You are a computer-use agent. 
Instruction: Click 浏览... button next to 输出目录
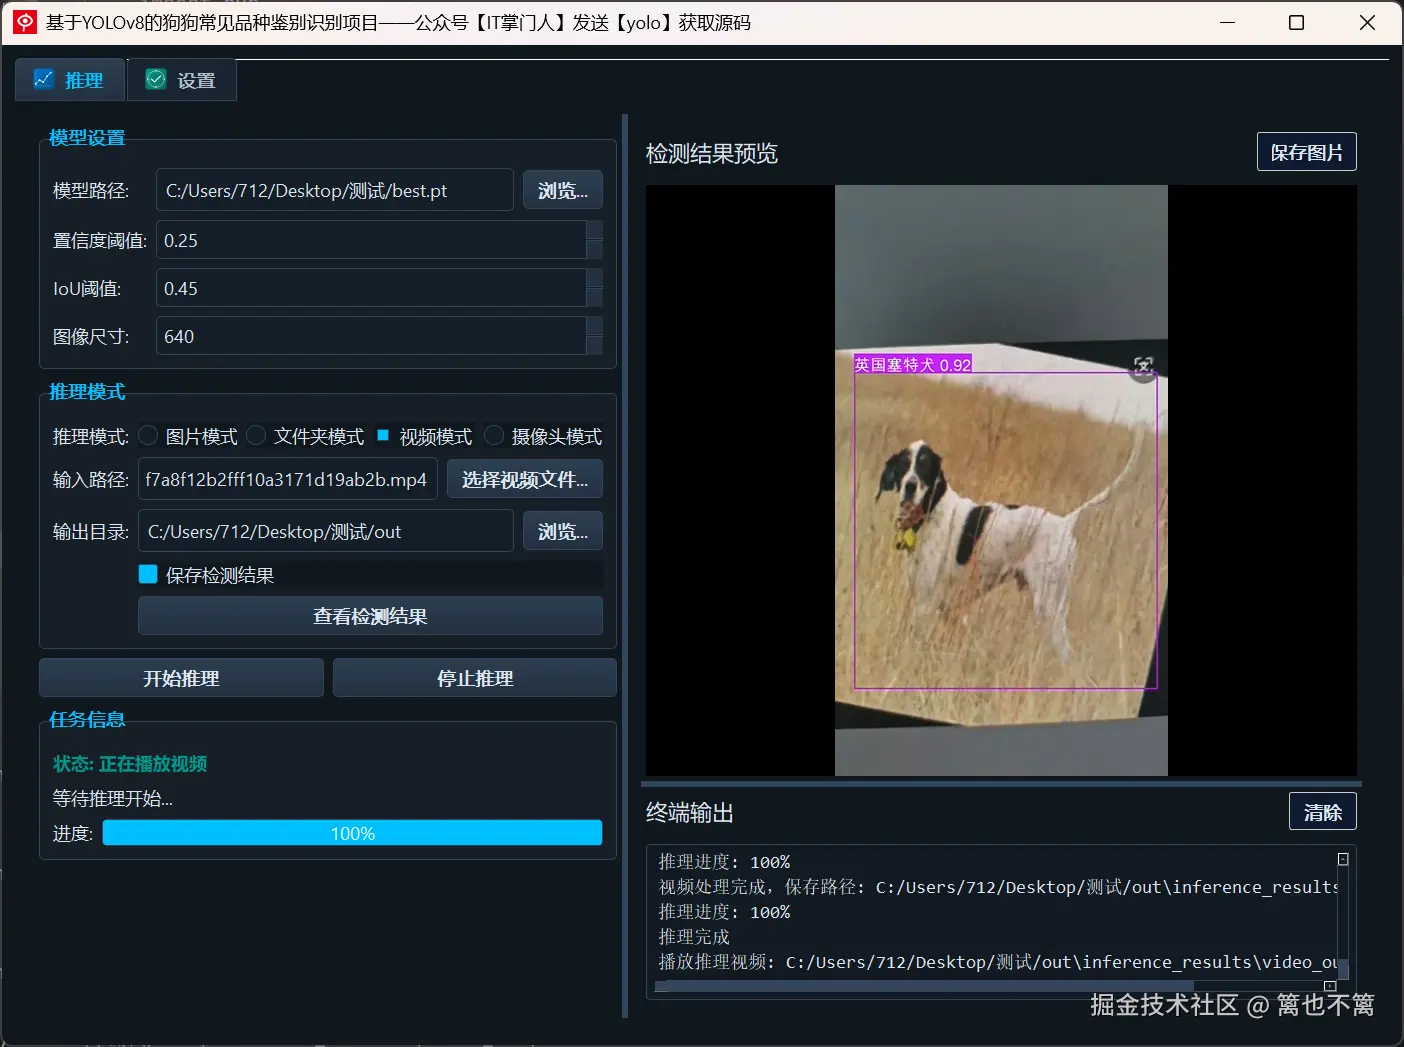coord(563,531)
